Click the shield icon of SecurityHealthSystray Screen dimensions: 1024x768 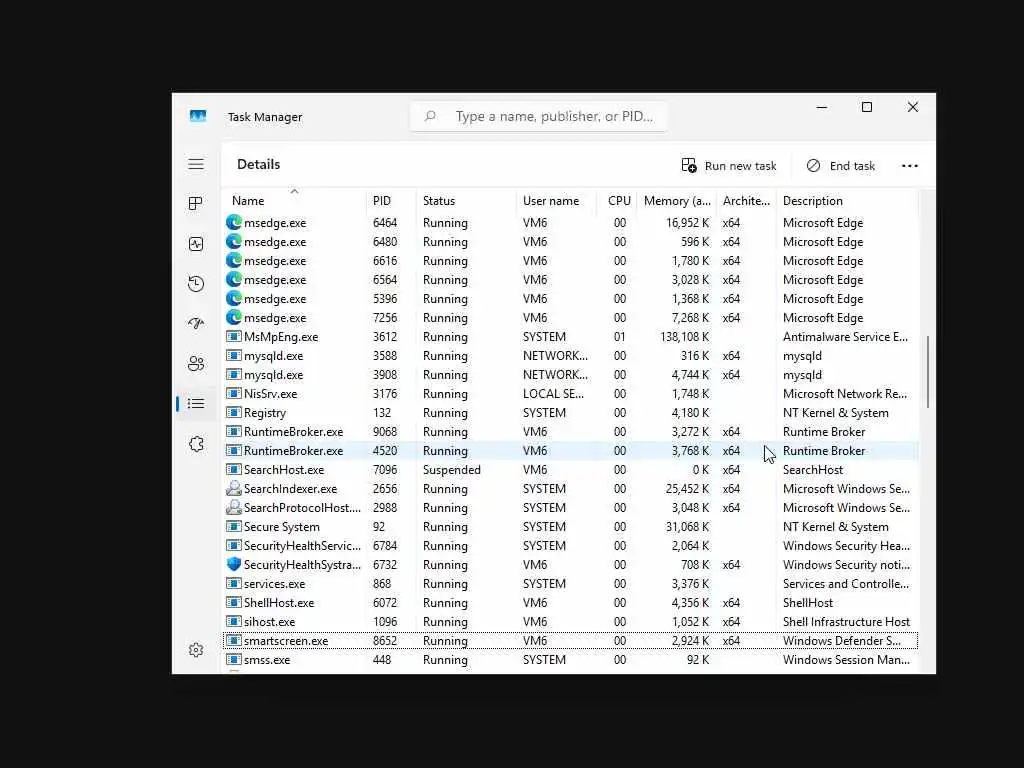click(x=234, y=564)
